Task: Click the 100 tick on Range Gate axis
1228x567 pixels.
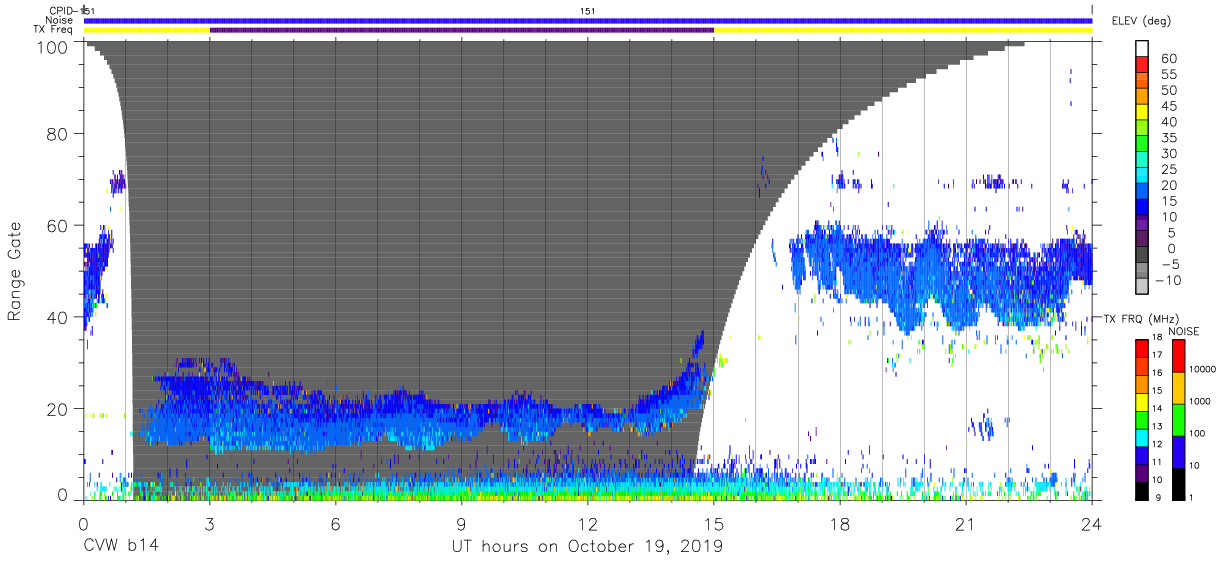Action: (52, 47)
